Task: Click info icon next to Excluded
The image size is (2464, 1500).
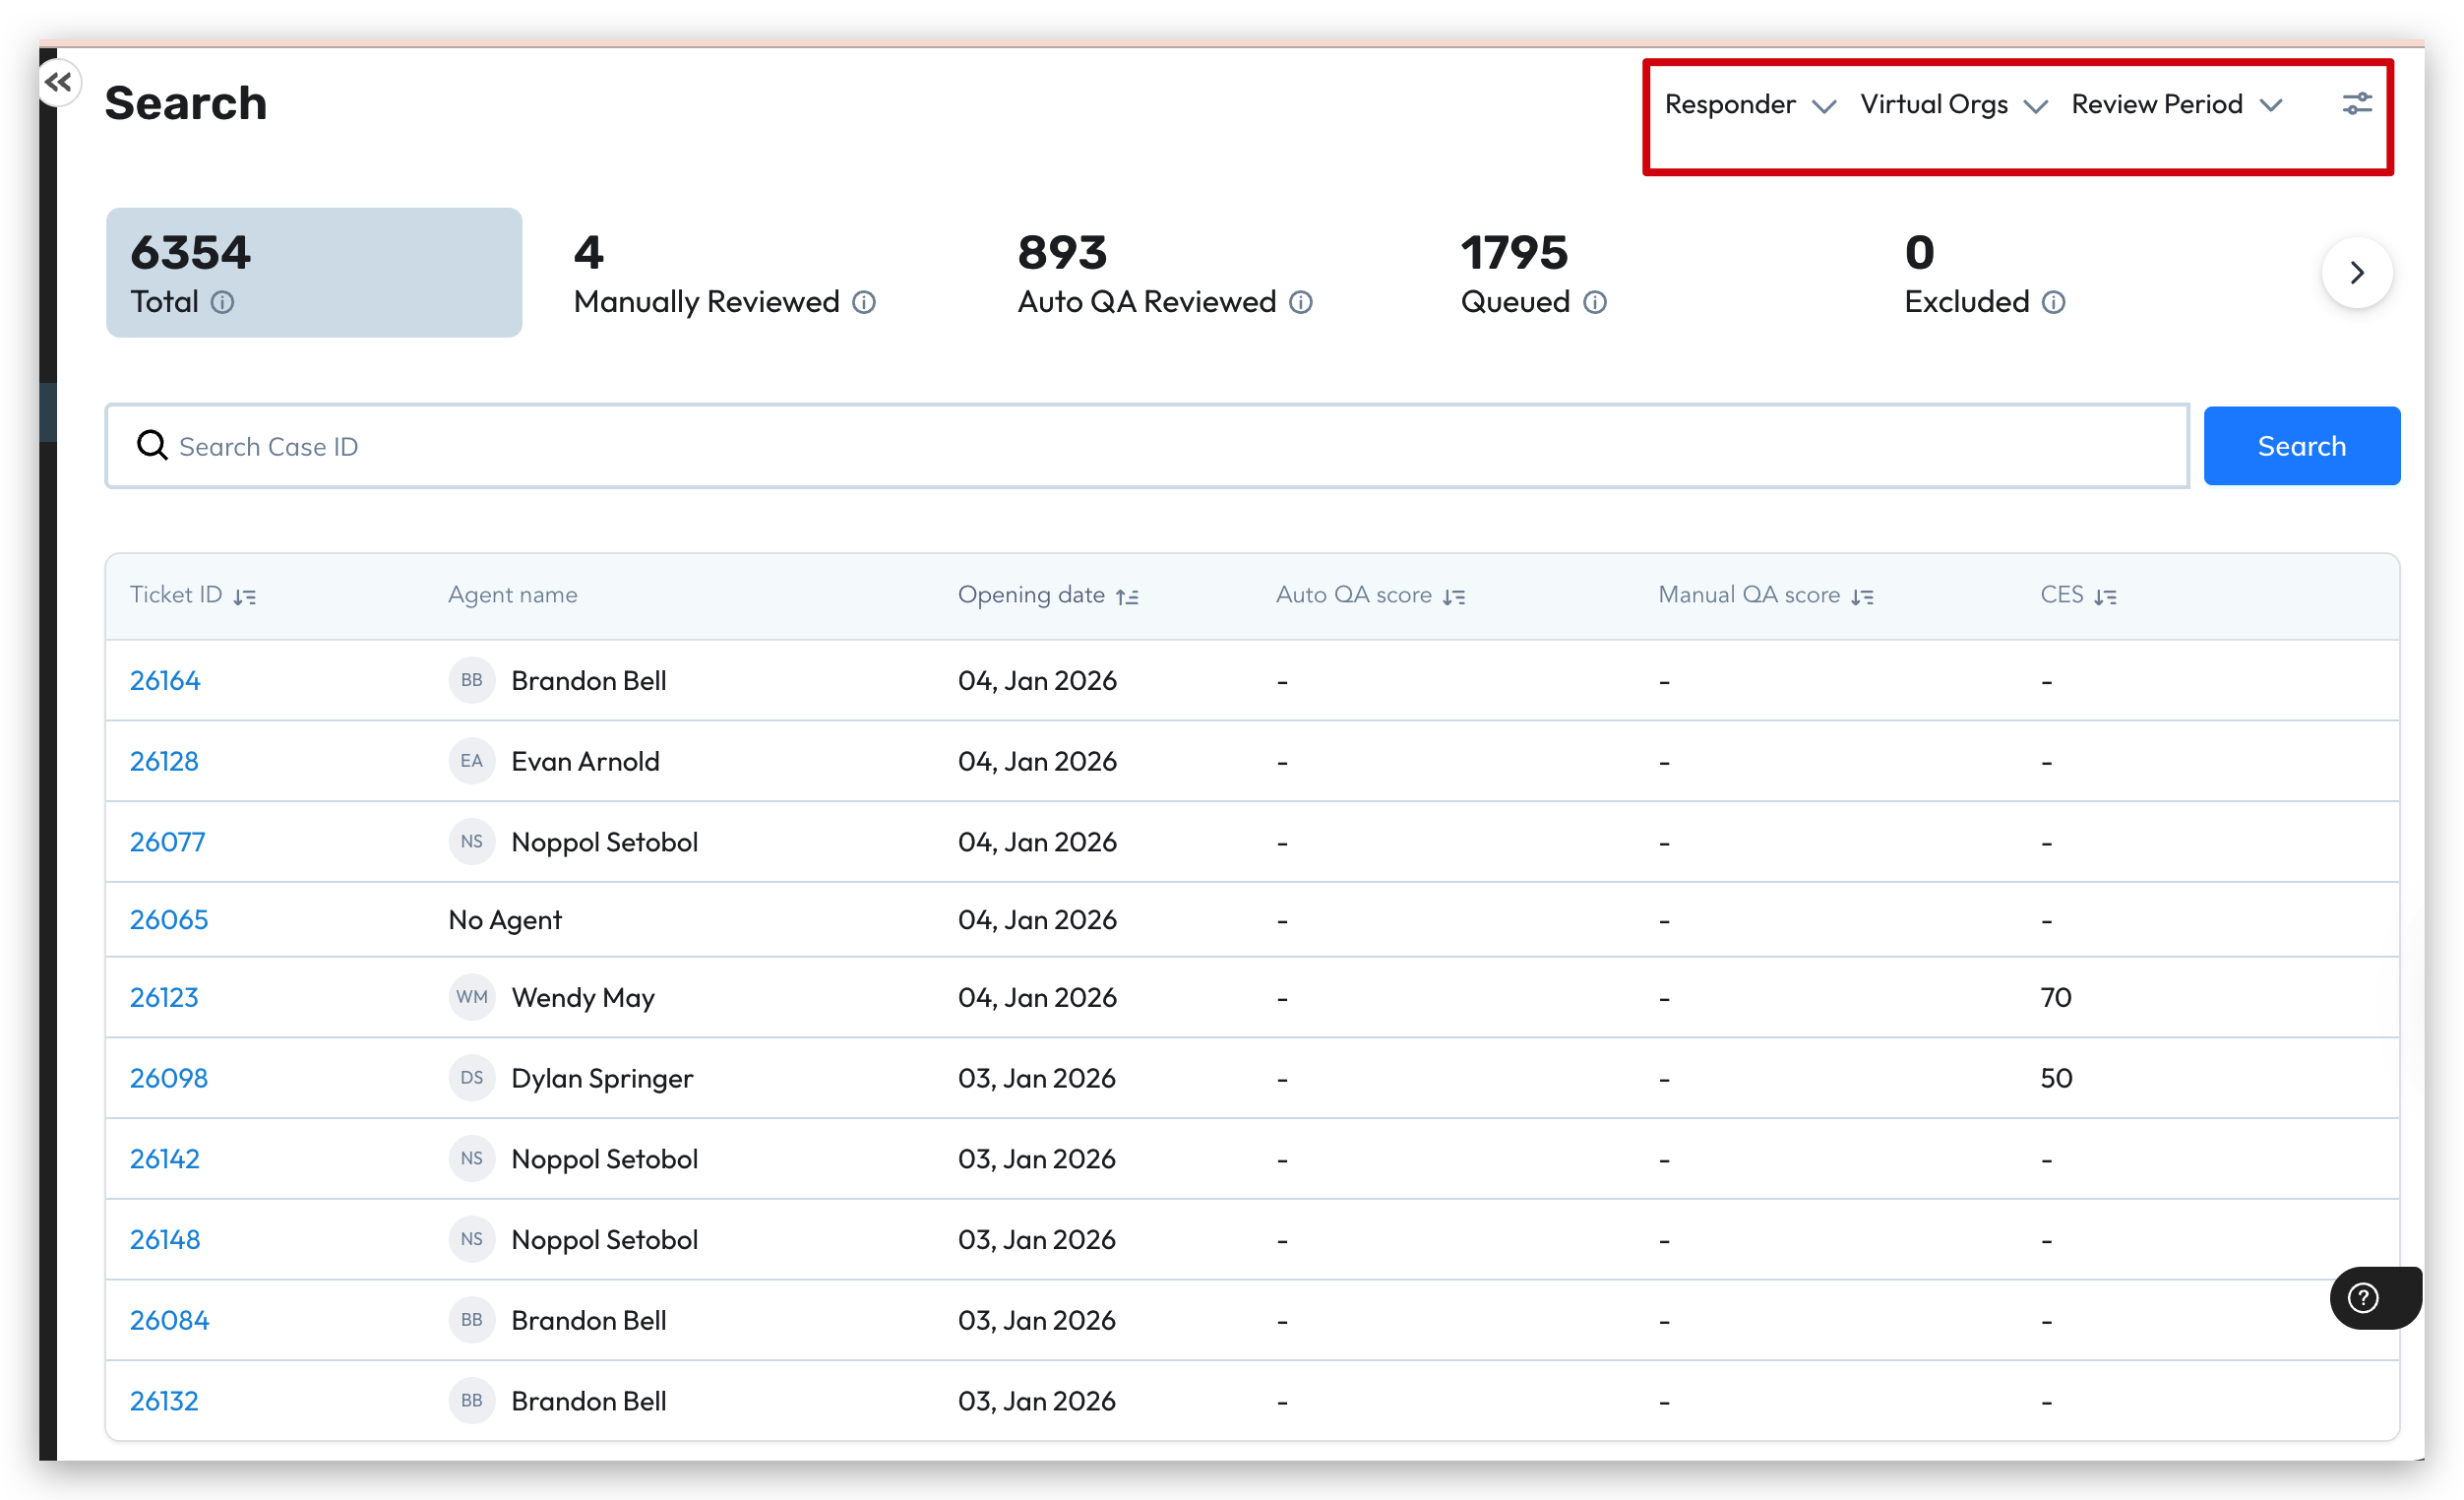Action: click(x=2053, y=302)
